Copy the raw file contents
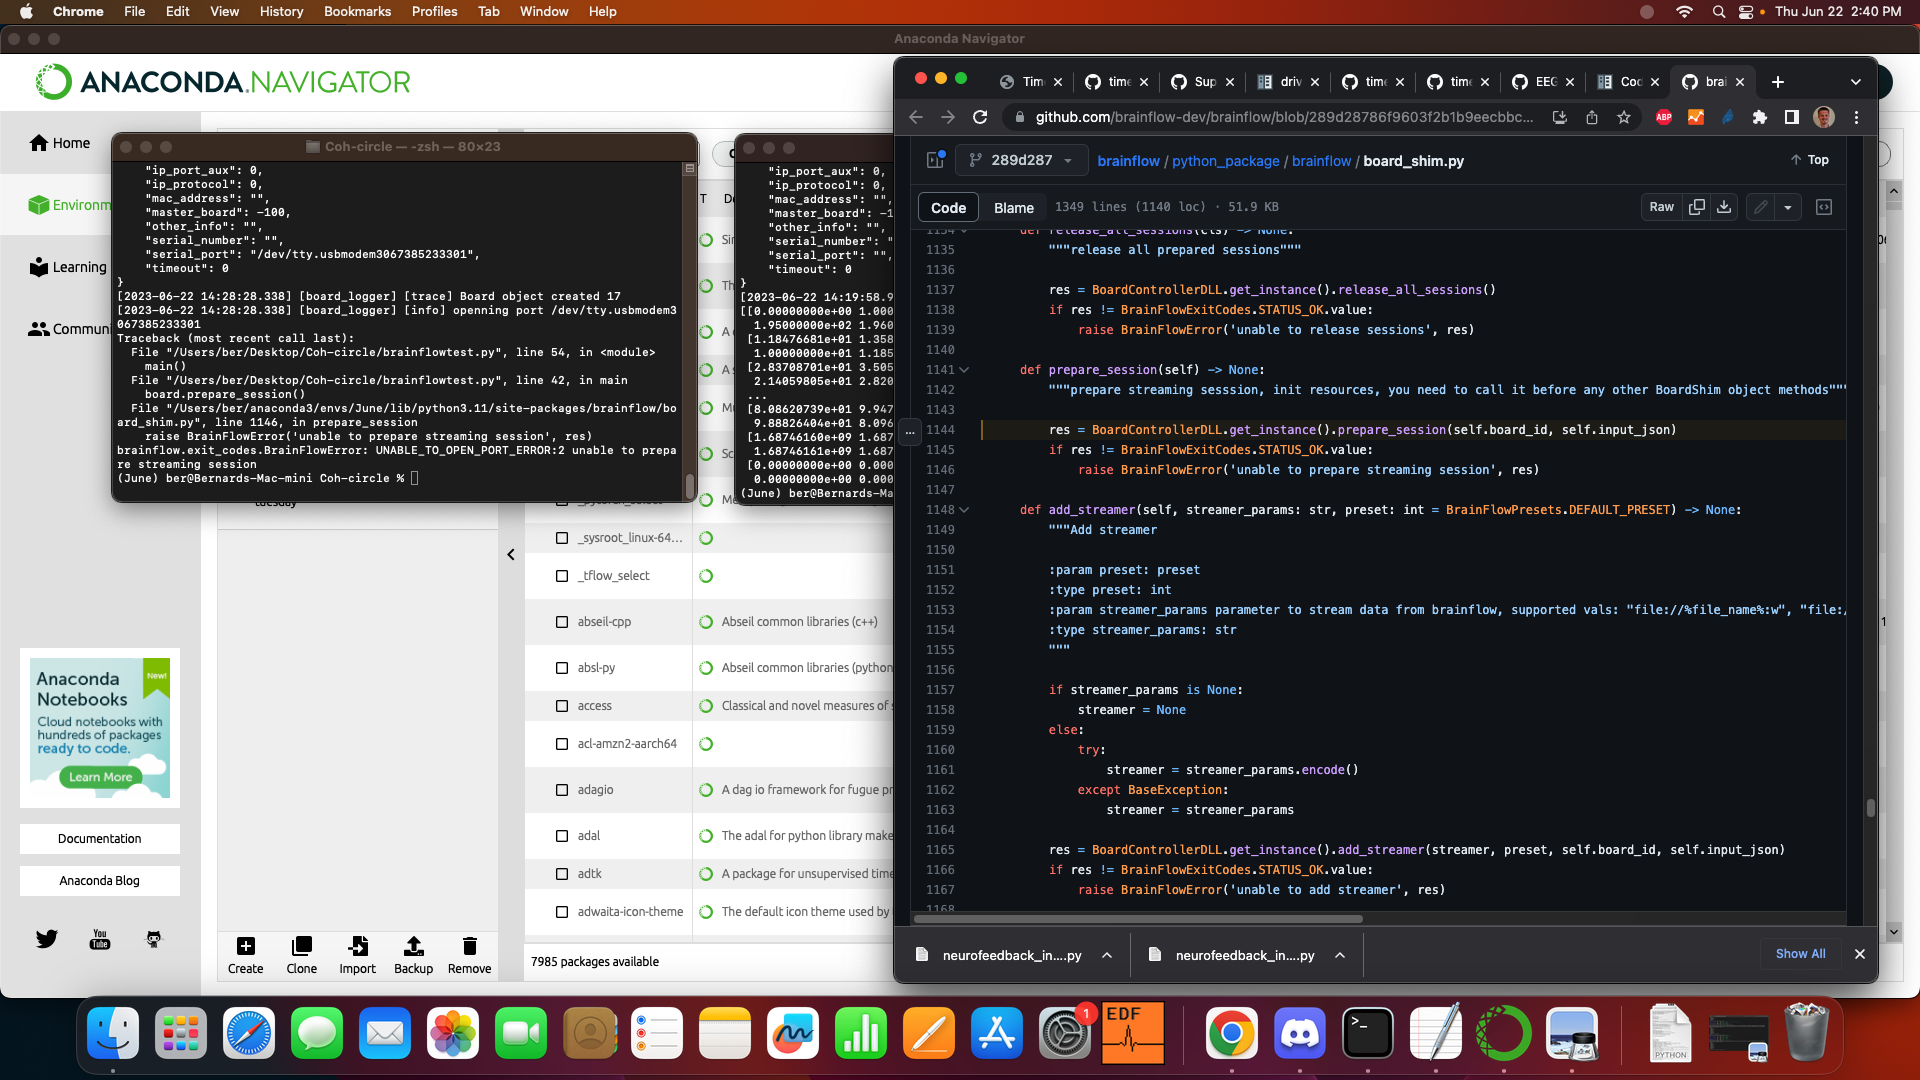The height and width of the screenshot is (1080, 1920). pos(1696,207)
